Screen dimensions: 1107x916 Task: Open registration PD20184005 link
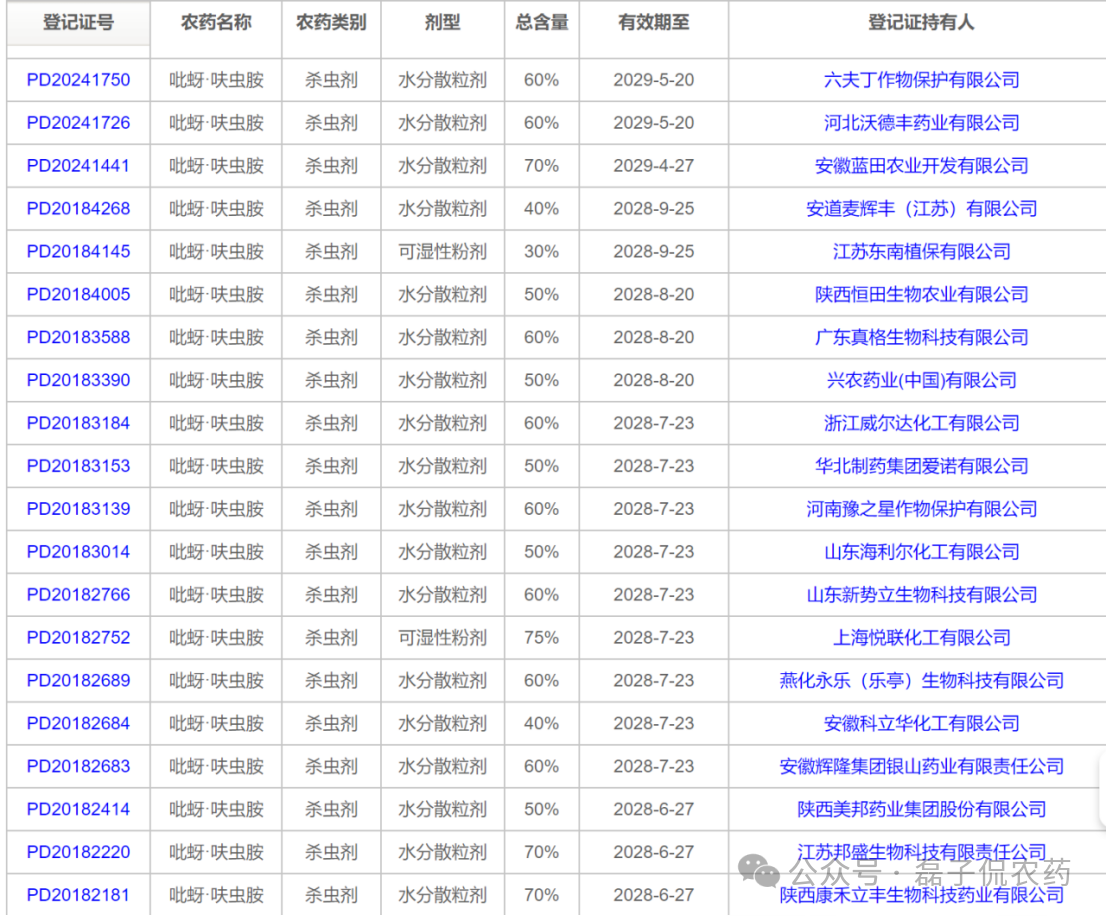coord(78,295)
